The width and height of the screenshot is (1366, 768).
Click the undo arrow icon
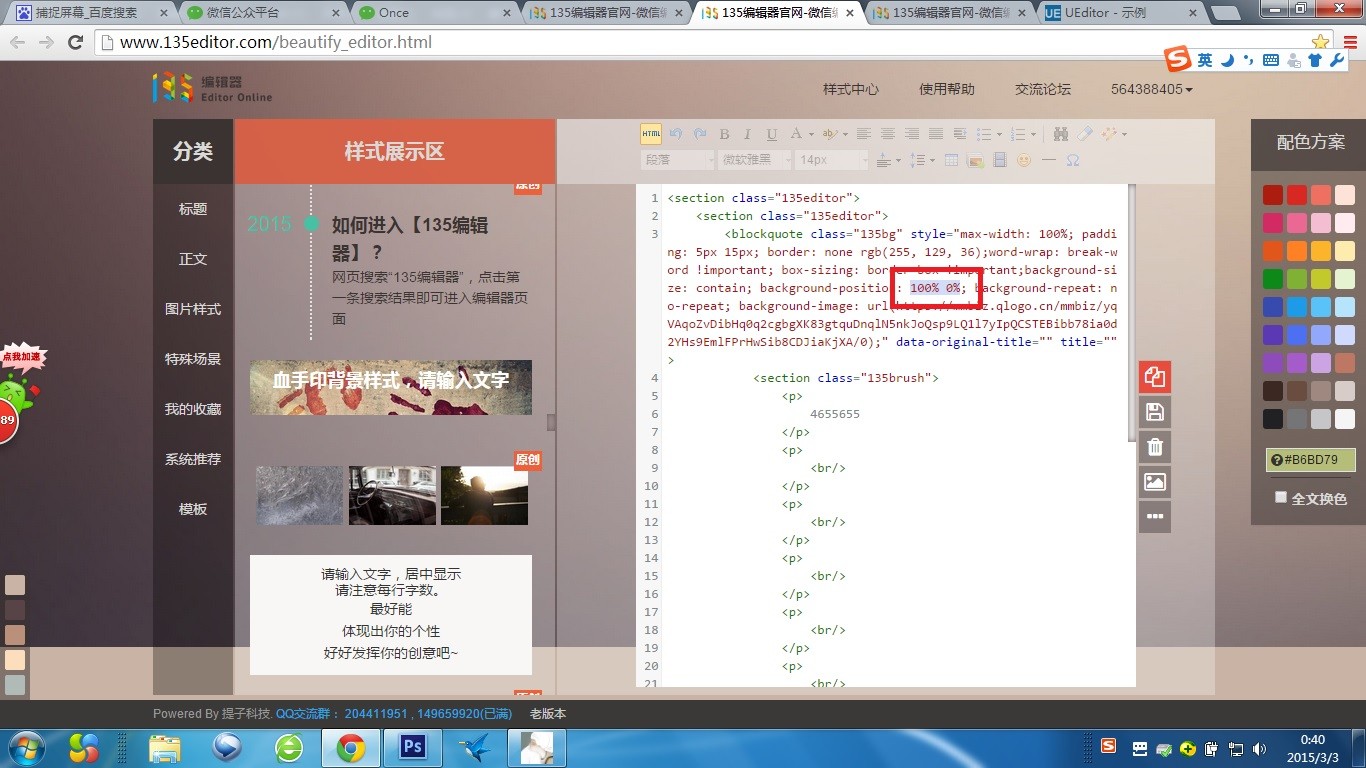point(675,134)
